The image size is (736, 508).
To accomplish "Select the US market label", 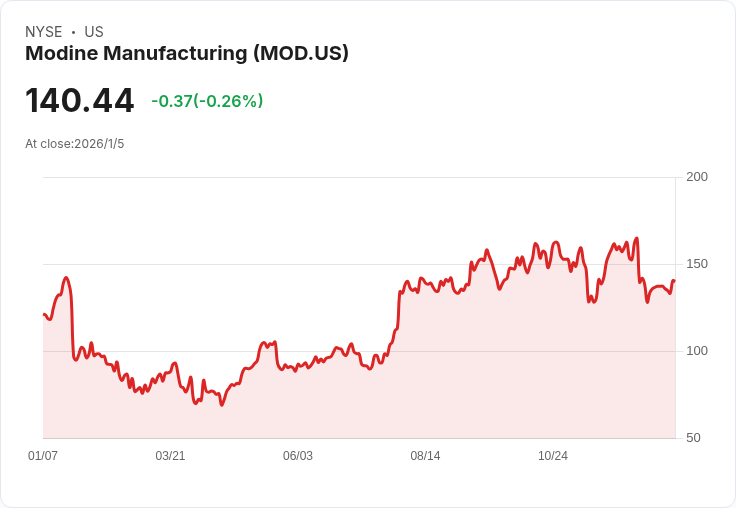I will click(x=94, y=32).
